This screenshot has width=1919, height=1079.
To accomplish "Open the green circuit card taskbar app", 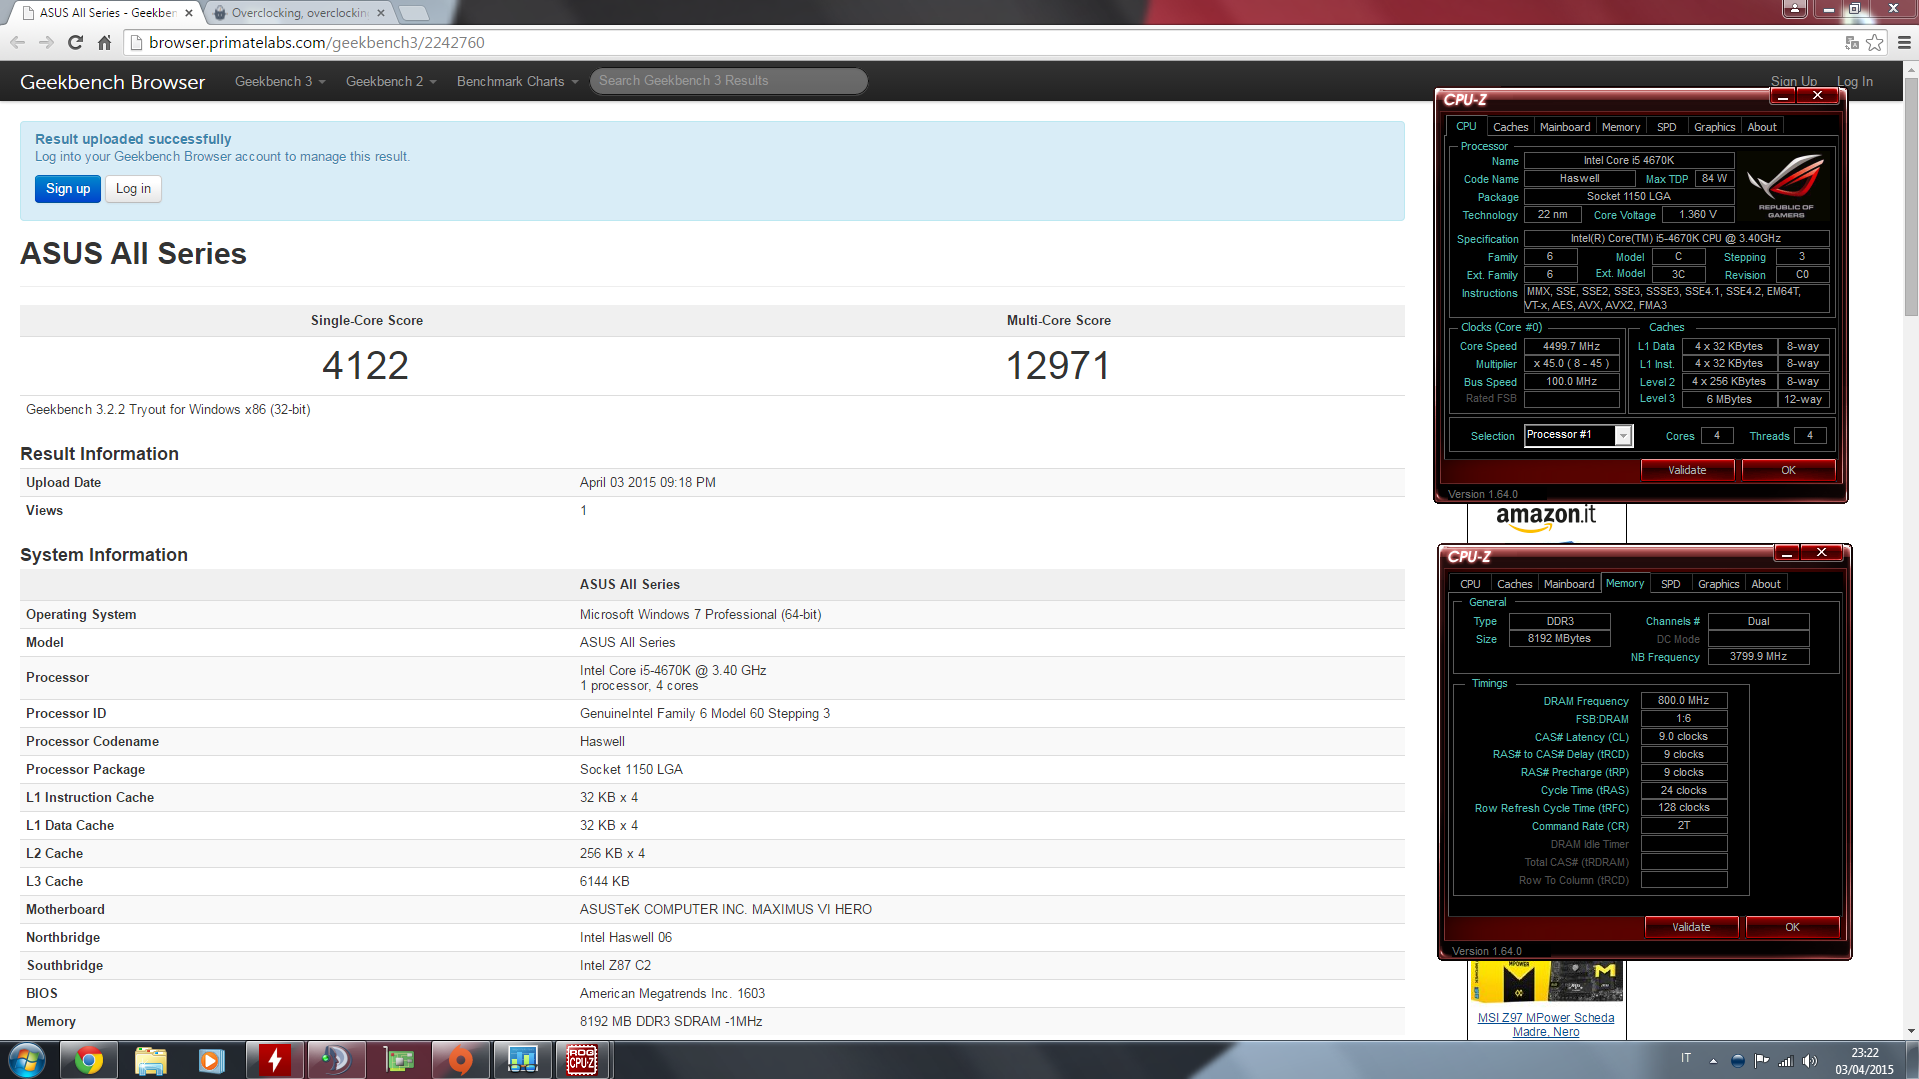I will [398, 1060].
